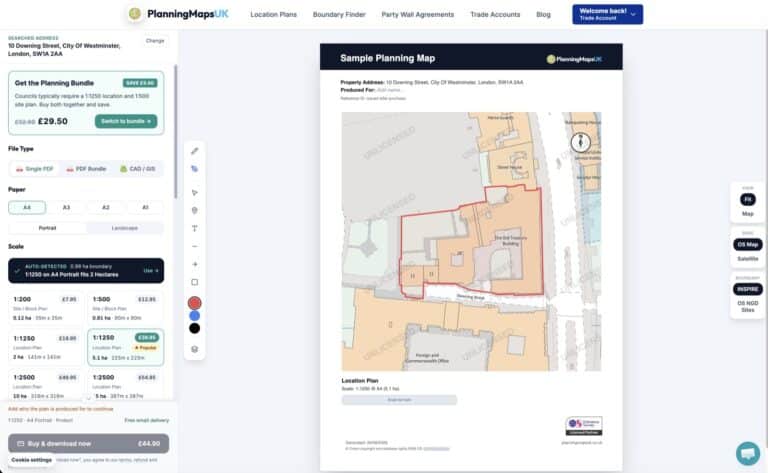Image resolution: width=768 pixels, height=473 pixels.
Task: Select the 1:2500 5 ha scale card
Action: (x=125, y=385)
